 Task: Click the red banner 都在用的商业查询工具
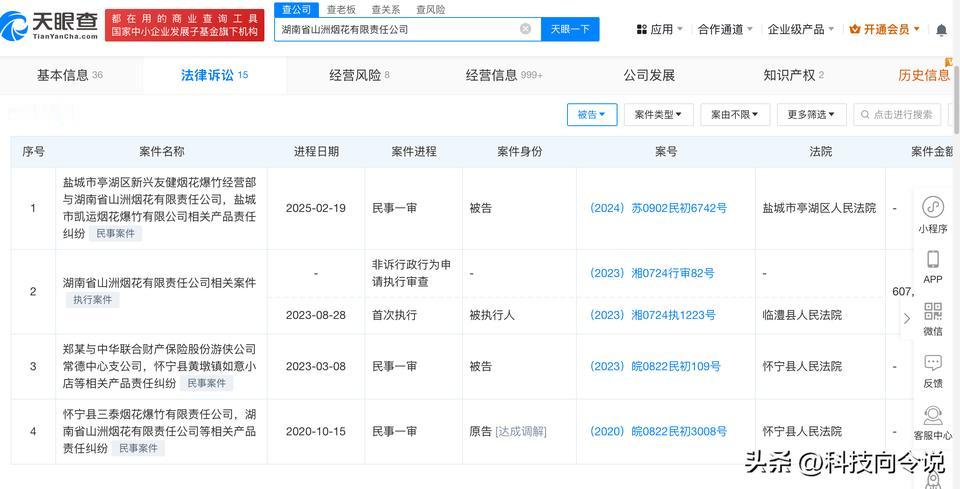click(x=184, y=25)
